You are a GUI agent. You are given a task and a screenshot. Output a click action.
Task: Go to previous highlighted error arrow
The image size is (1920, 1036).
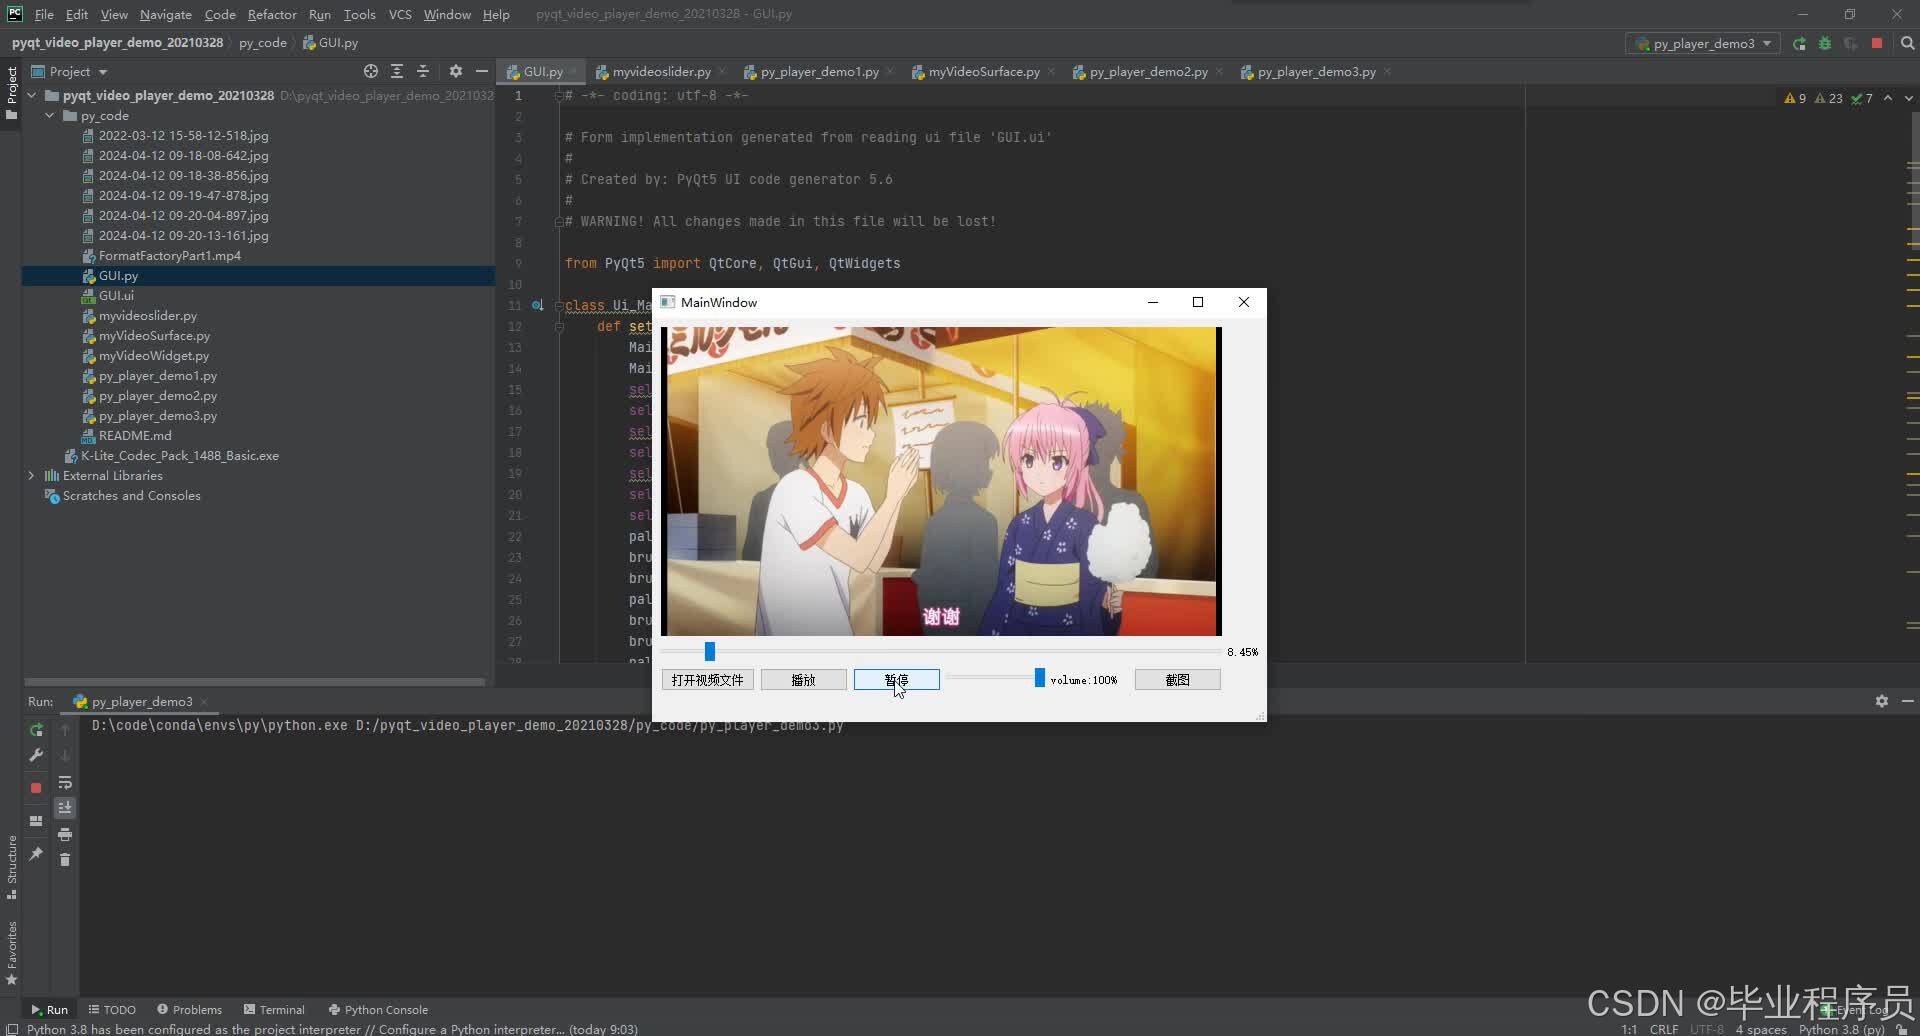pos(1887,98)
